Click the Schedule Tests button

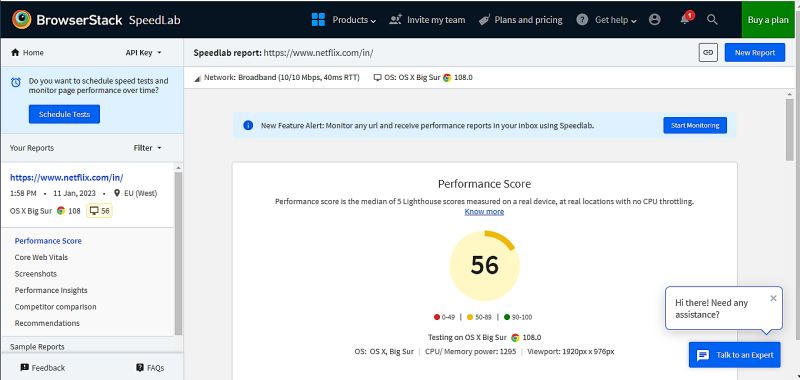(x=64, y=114)
